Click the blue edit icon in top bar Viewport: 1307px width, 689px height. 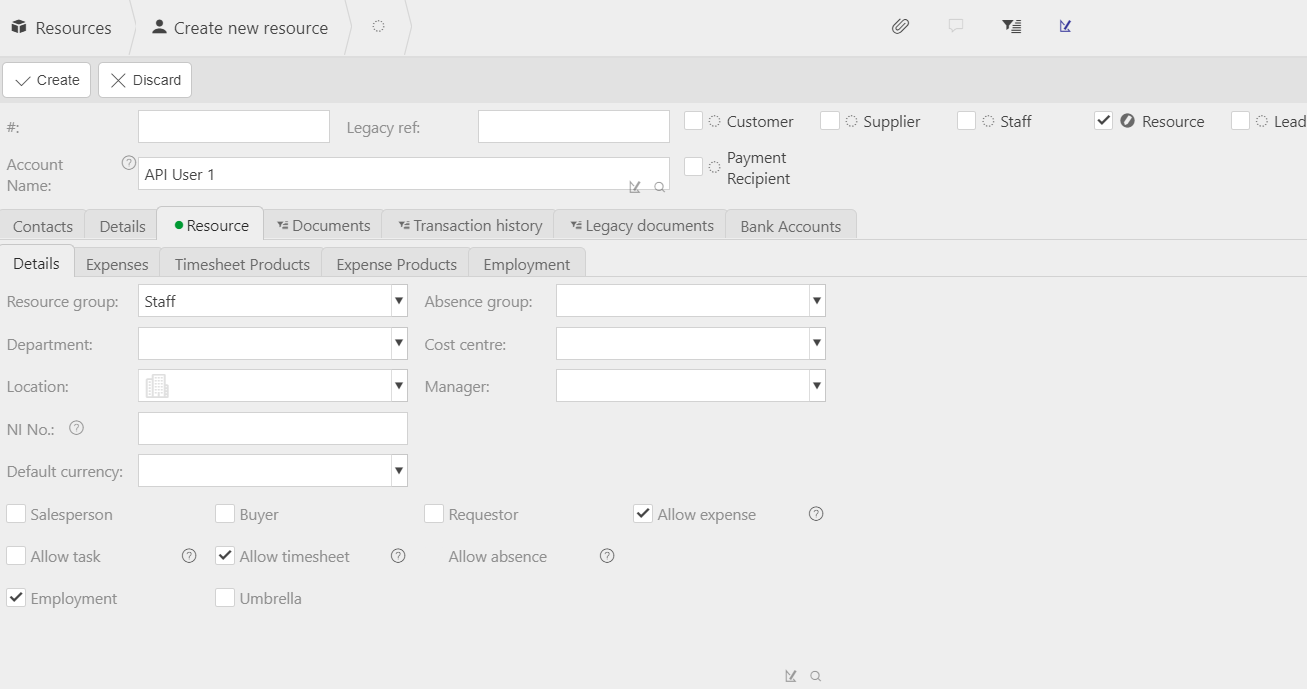[1065, 27]
